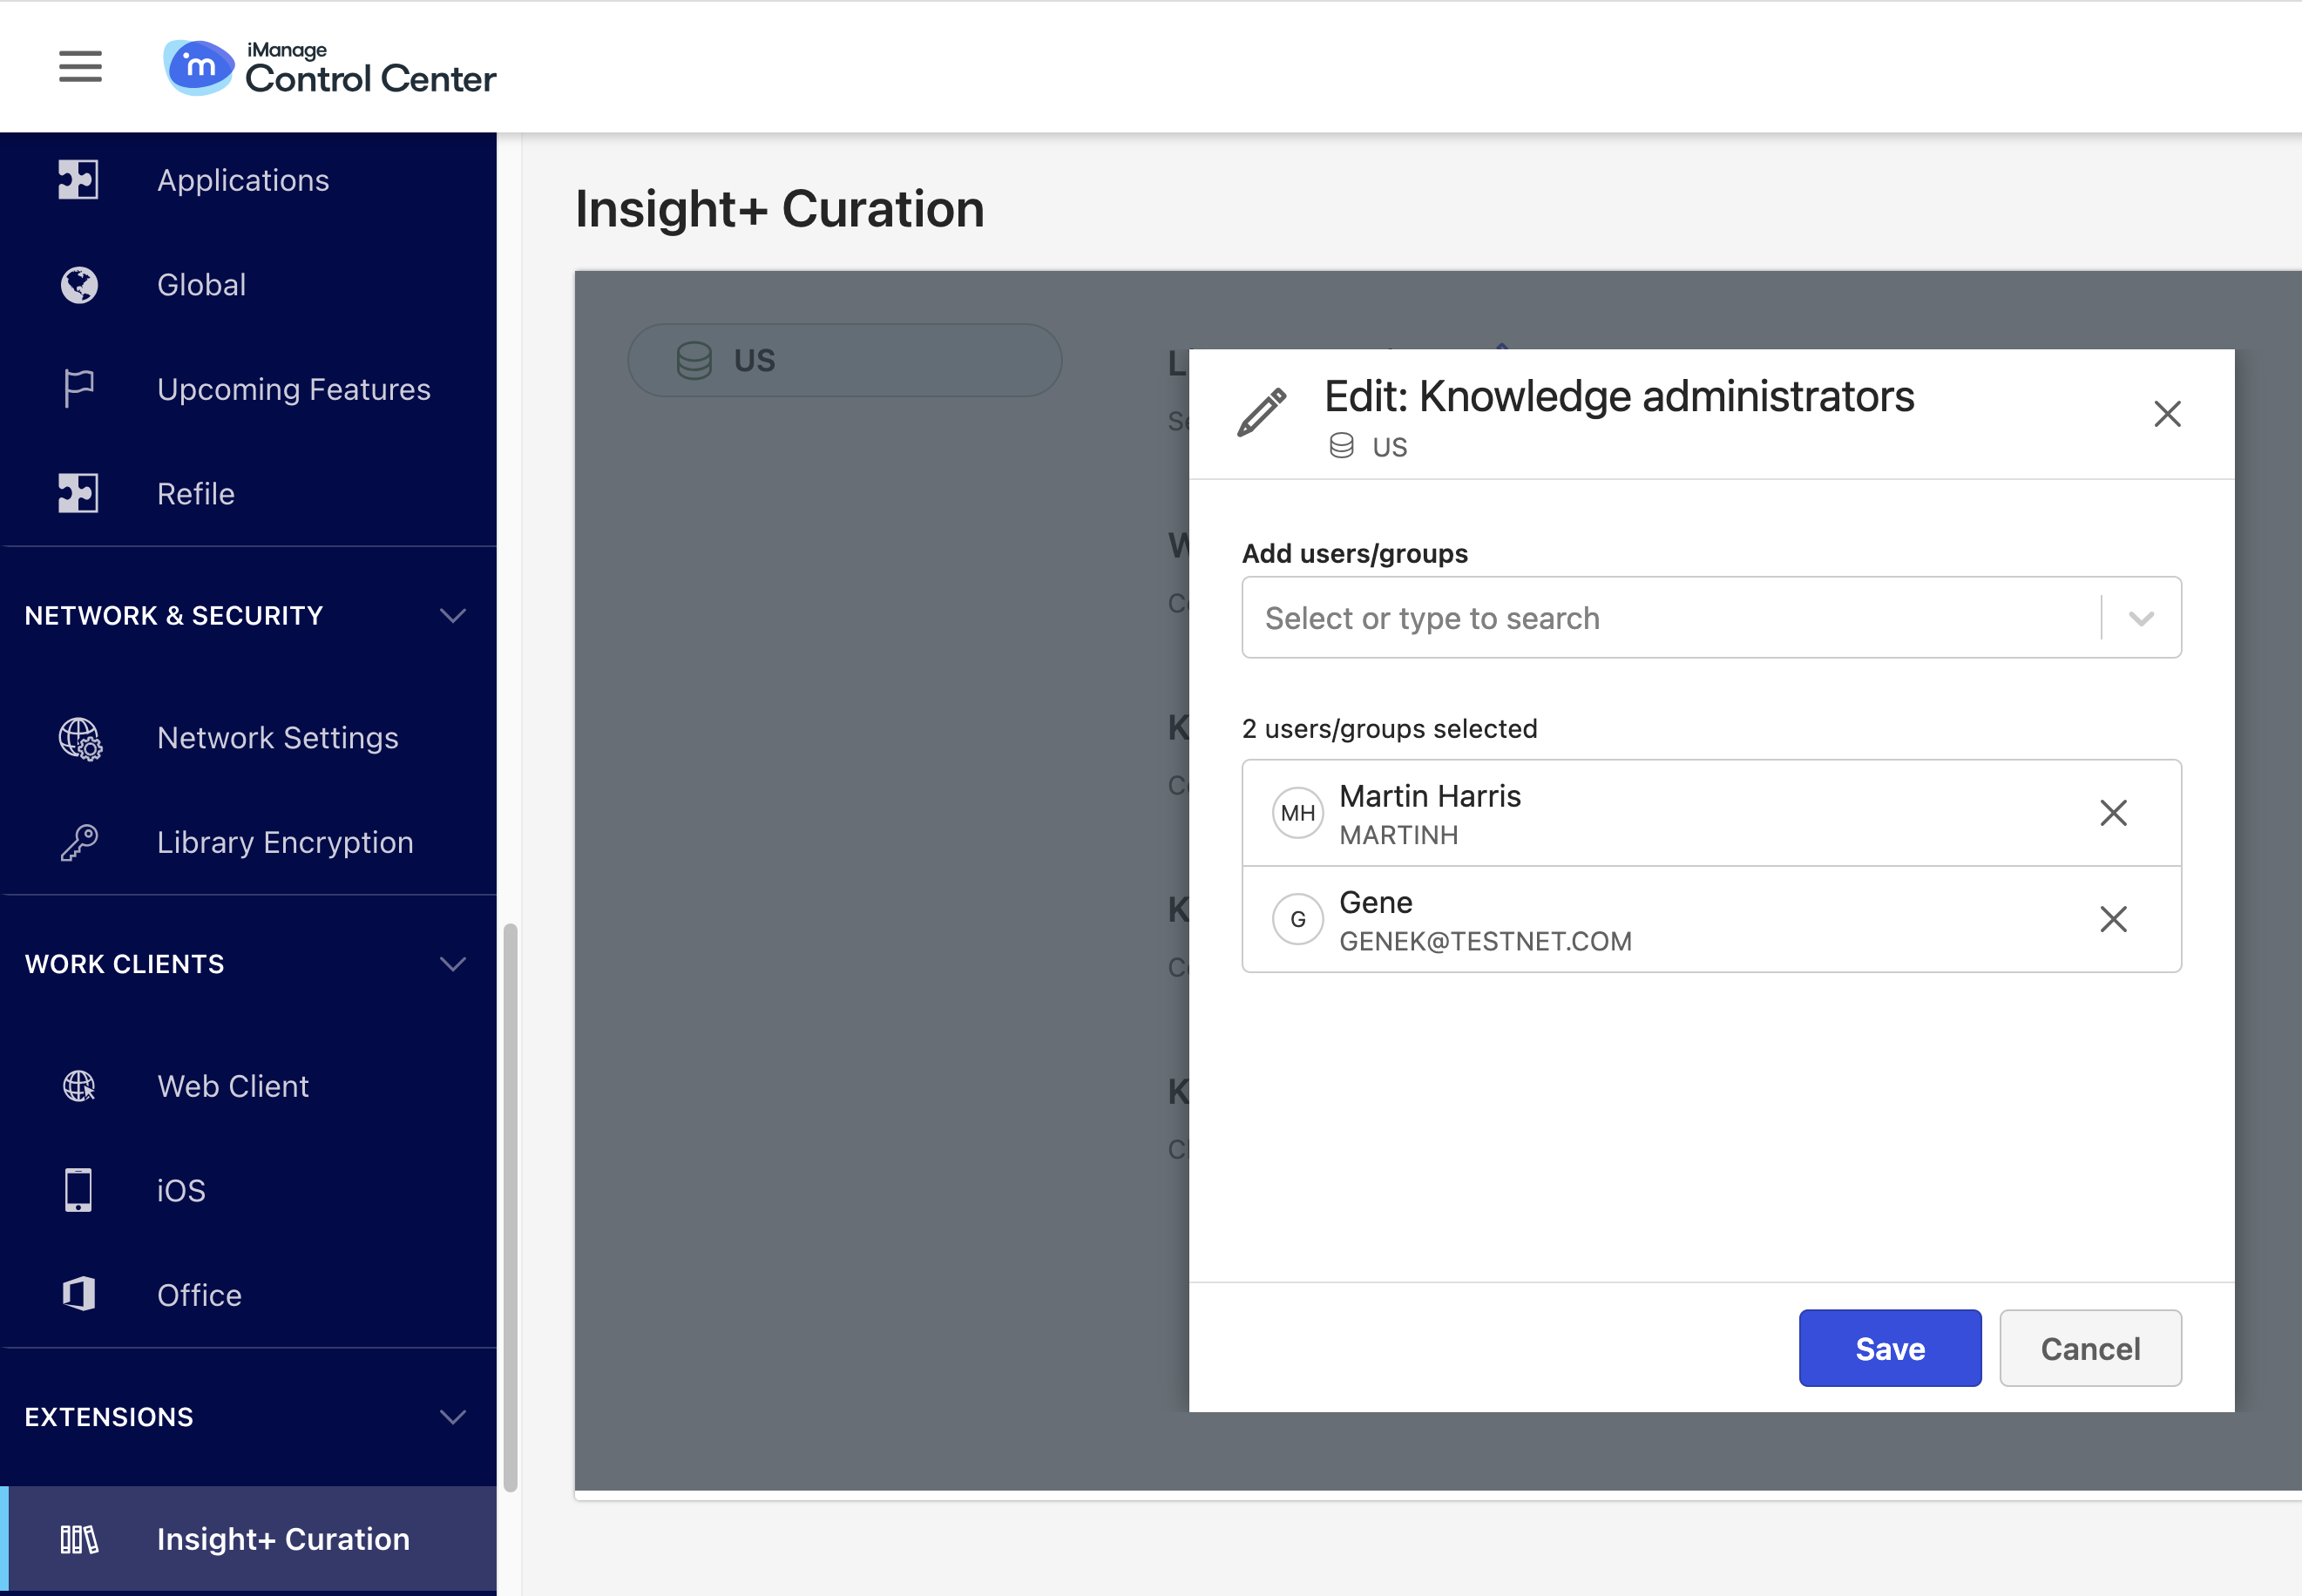Click the Library Encryption key icon
The height and width of the screenshot is (1596, 2302).
78,843
